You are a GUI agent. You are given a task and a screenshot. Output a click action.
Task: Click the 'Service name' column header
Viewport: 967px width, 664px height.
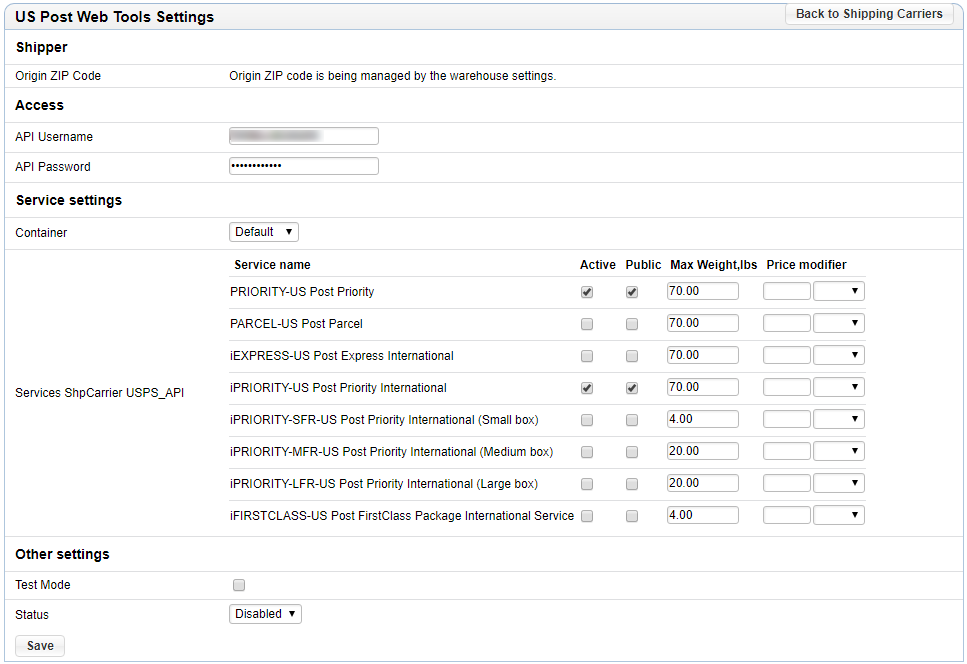[x=272, y=264]
